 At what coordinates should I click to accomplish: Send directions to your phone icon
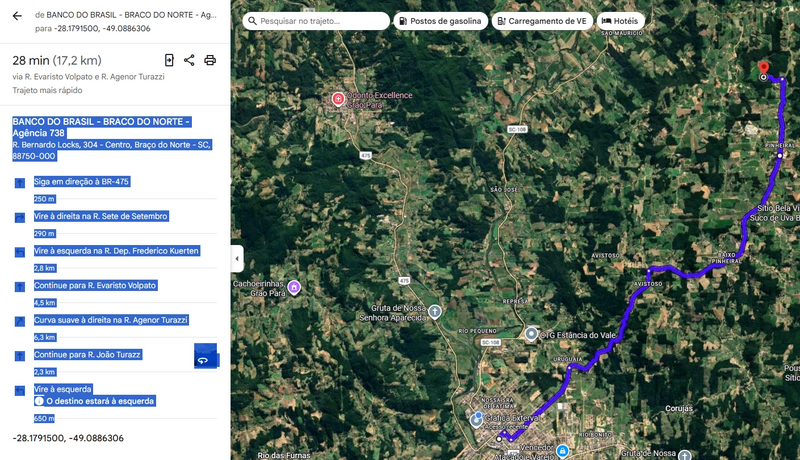pyautogui.click(x=169, y=60)
